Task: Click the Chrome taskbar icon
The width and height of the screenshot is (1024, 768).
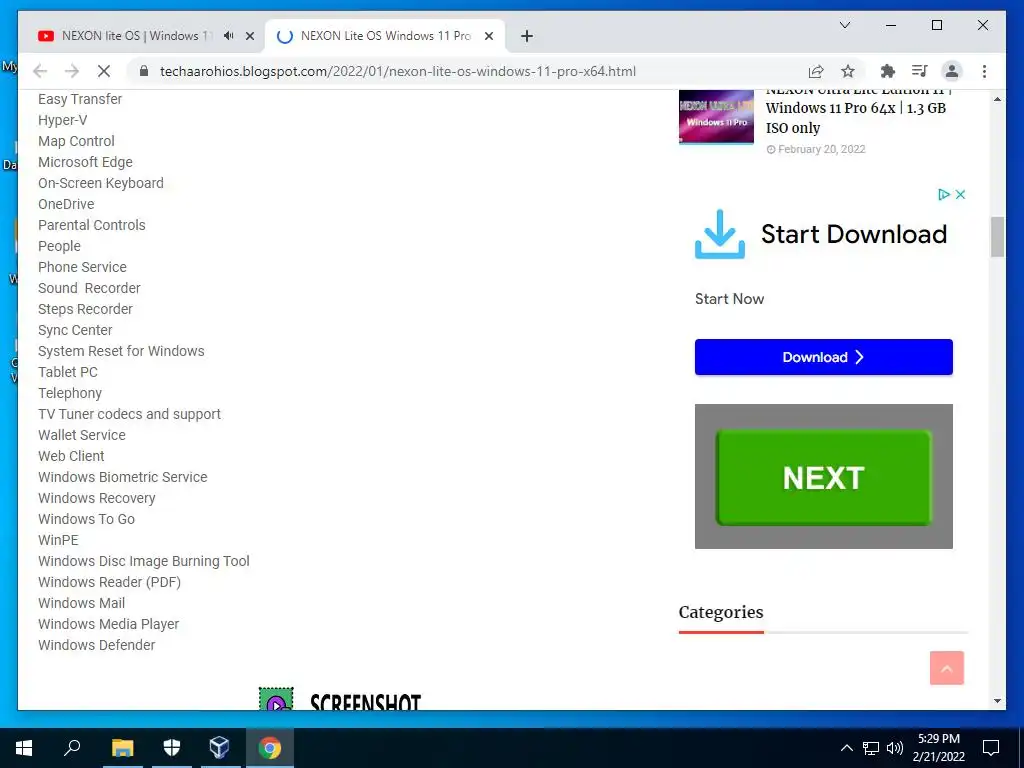Action: point(269,748)
